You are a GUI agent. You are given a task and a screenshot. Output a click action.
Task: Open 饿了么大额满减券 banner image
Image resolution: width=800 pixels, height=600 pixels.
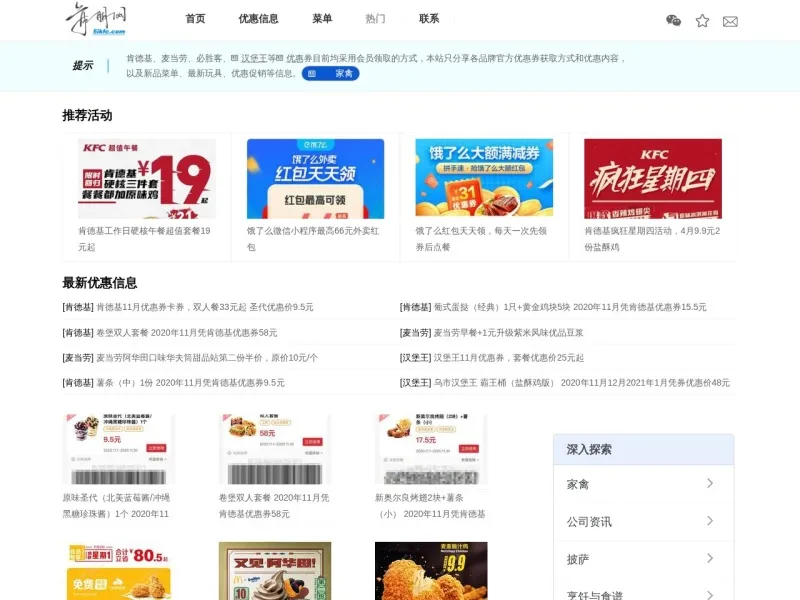tap(484, 178)
